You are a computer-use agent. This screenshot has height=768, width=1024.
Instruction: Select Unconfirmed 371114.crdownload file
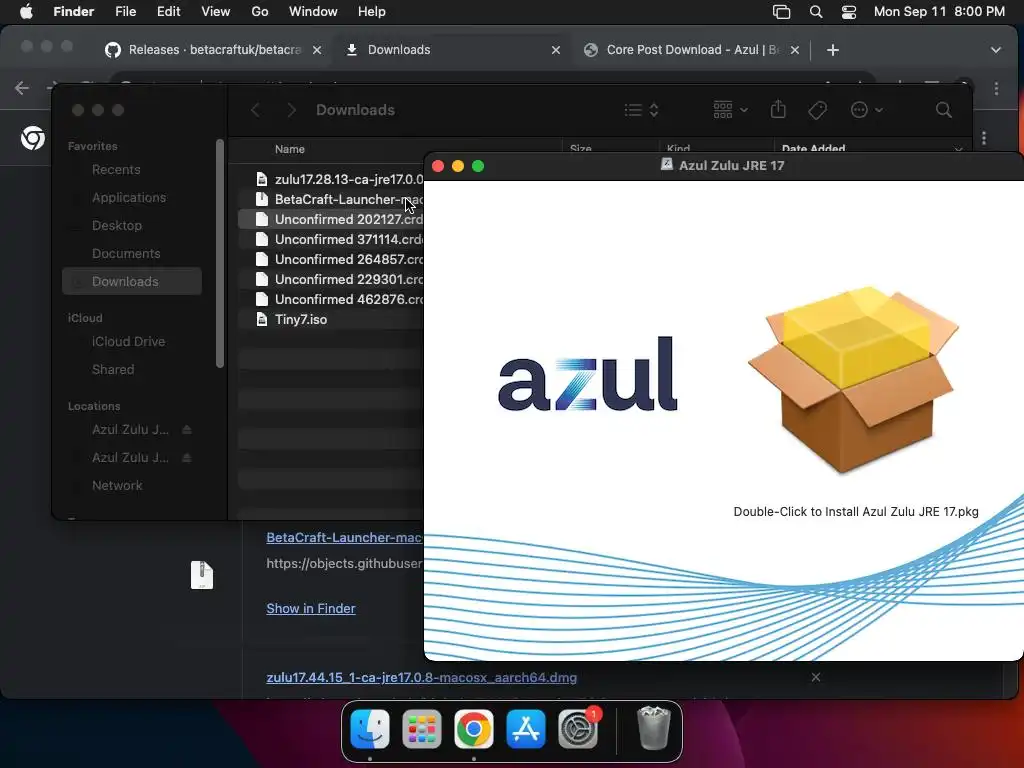(330, 240)
